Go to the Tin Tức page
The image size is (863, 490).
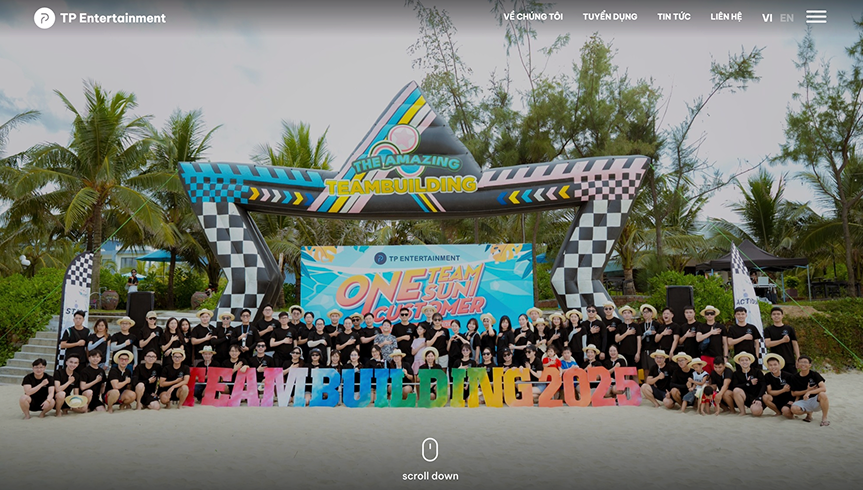674,17
